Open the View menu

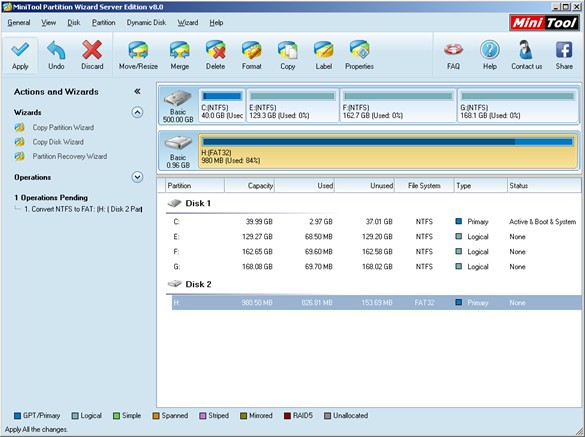[49, 23]
